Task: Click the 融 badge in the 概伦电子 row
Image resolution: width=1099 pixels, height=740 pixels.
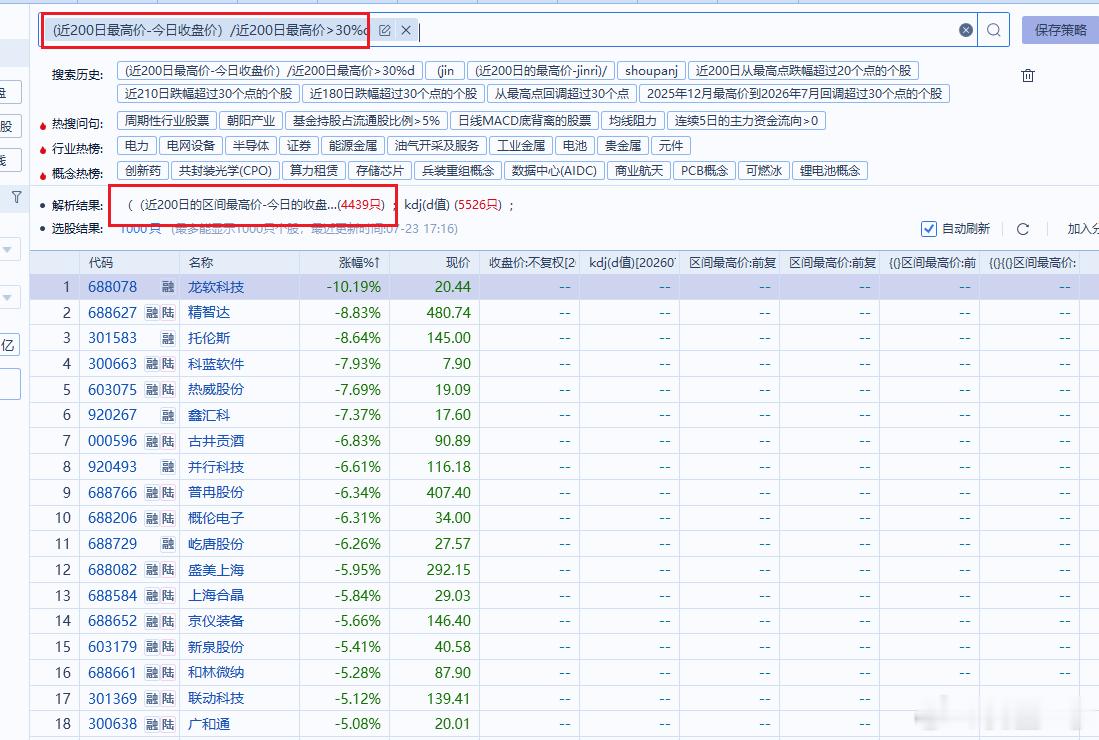Action: pyautogui.click(x=152, y=519)
